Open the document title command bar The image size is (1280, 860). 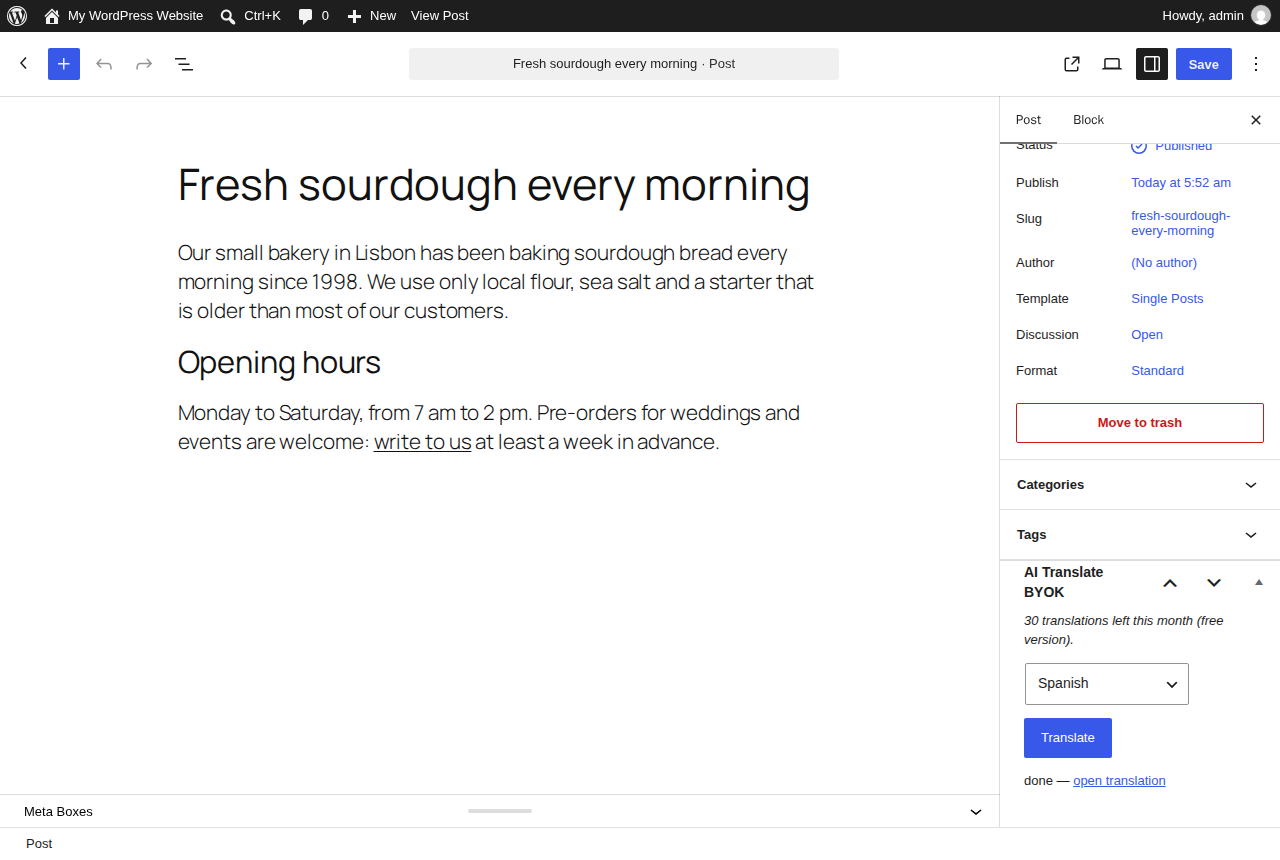[x=624, y=64]
